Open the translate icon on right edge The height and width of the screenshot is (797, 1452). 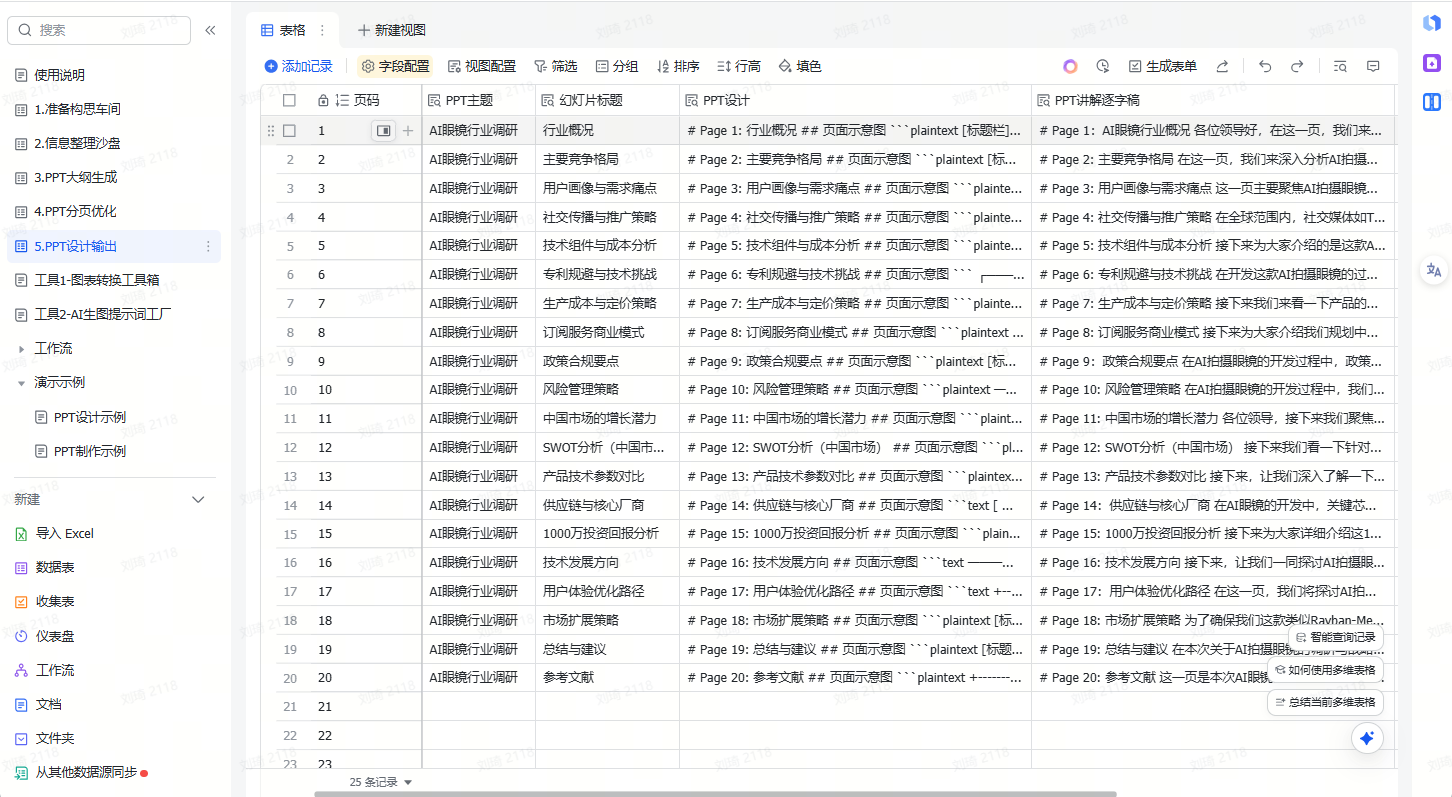[x=1433, y=269]
